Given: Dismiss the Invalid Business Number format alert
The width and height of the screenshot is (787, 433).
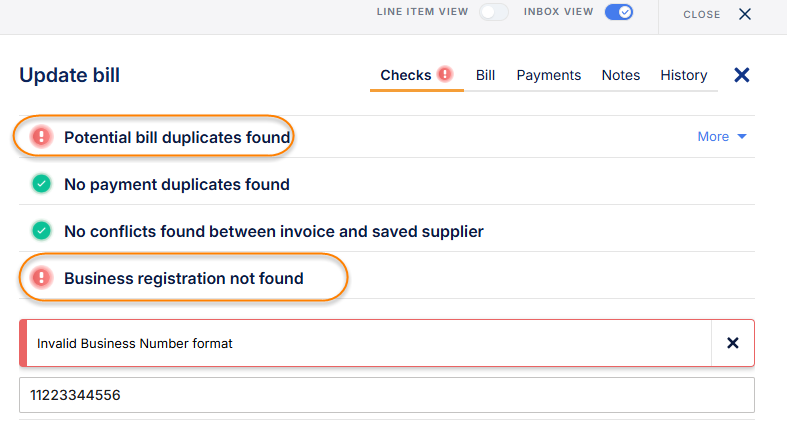Looking at the screenshot, I should pos(732,343).
